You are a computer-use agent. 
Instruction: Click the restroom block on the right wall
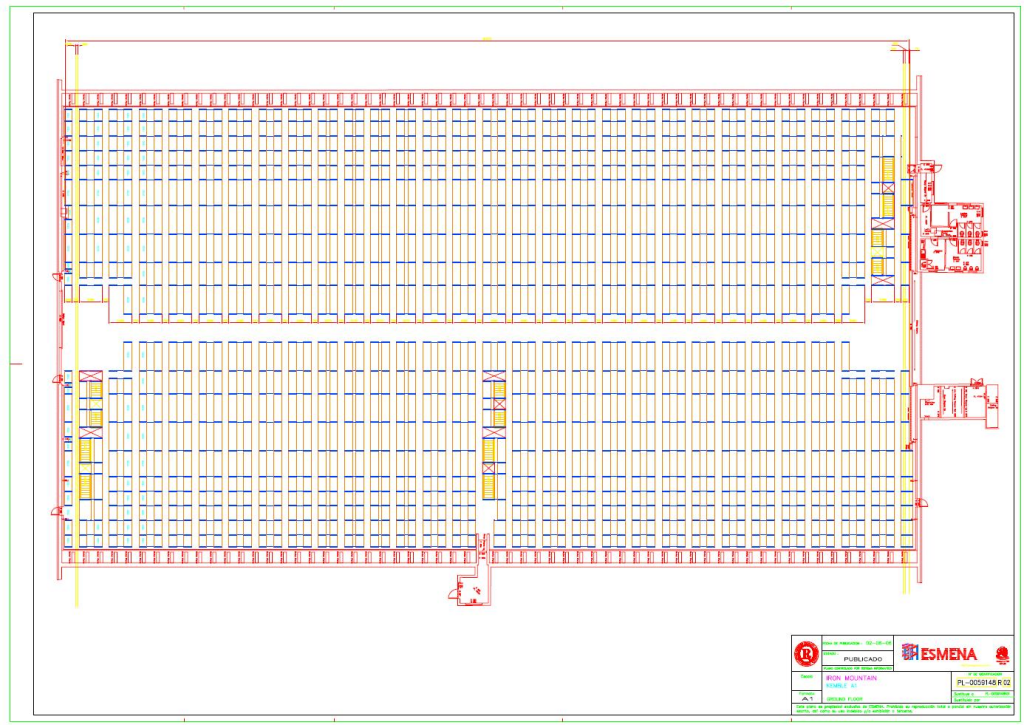click(x=952, y=238)
